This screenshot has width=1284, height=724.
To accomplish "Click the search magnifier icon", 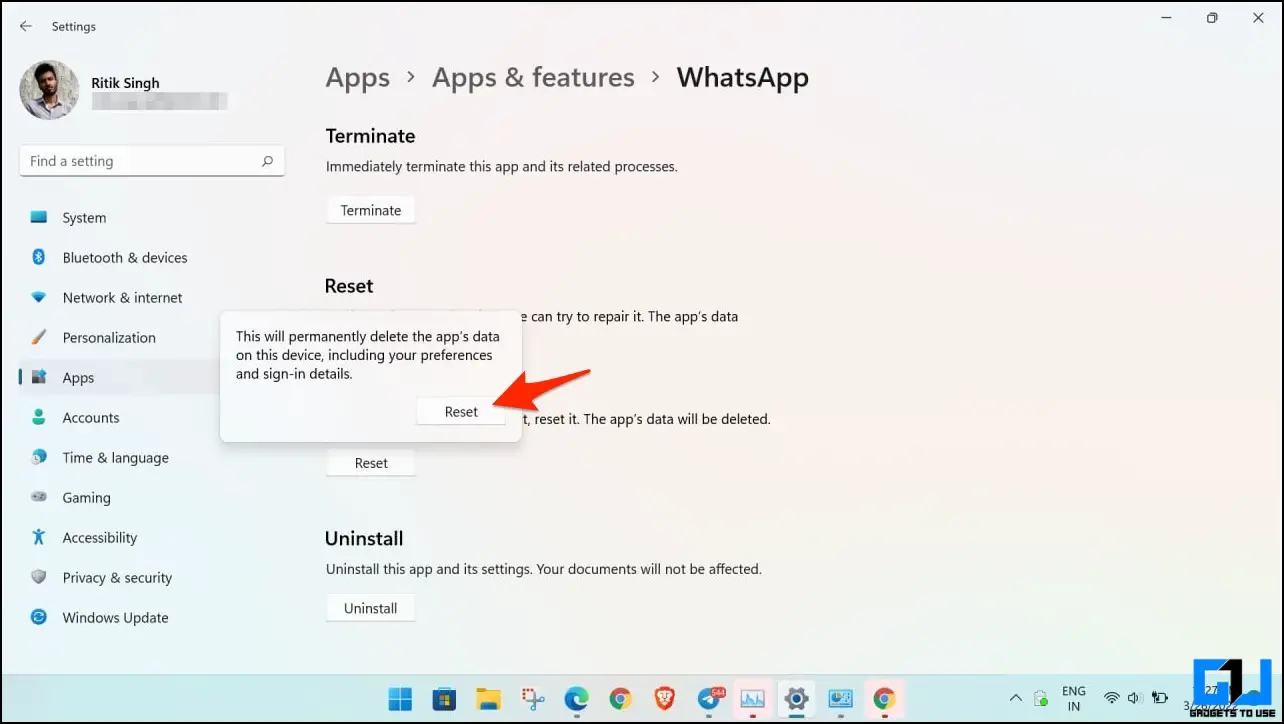I will point(267,161).
